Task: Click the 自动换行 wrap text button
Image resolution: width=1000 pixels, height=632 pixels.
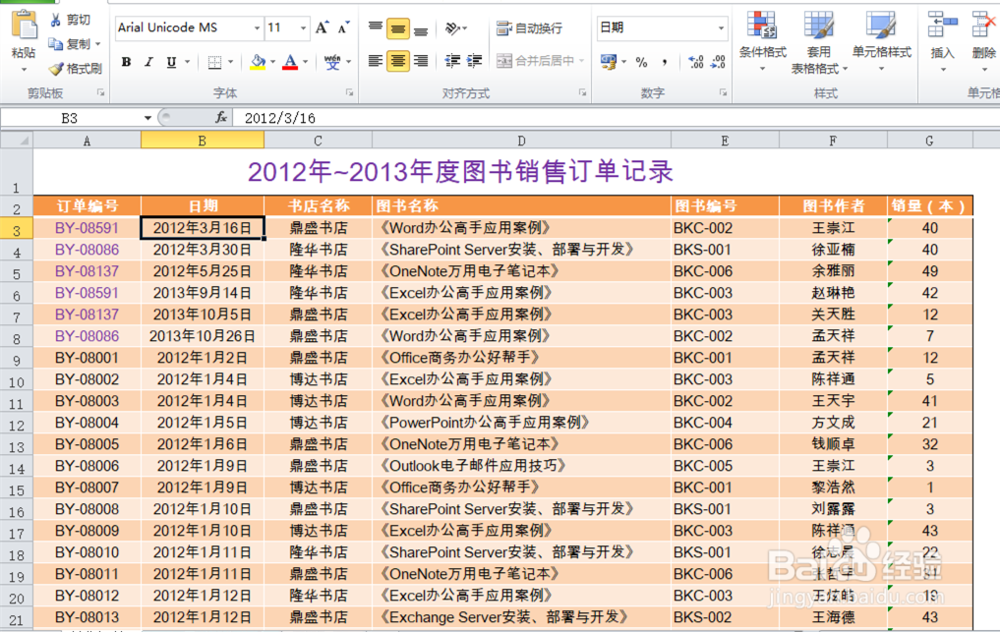Action: (x=529, y=28)
